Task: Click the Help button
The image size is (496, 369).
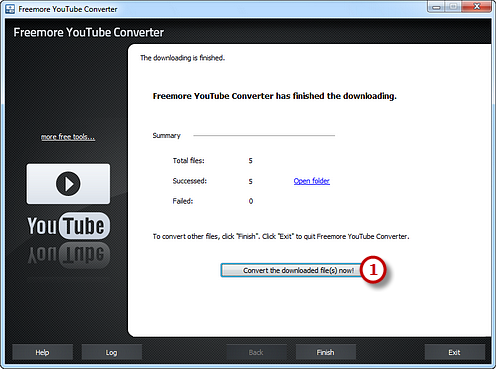Action: 42,352
